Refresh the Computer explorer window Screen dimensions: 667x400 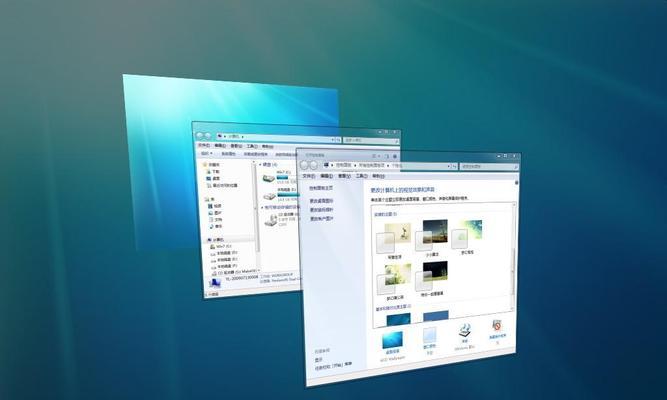click(338, 140)
